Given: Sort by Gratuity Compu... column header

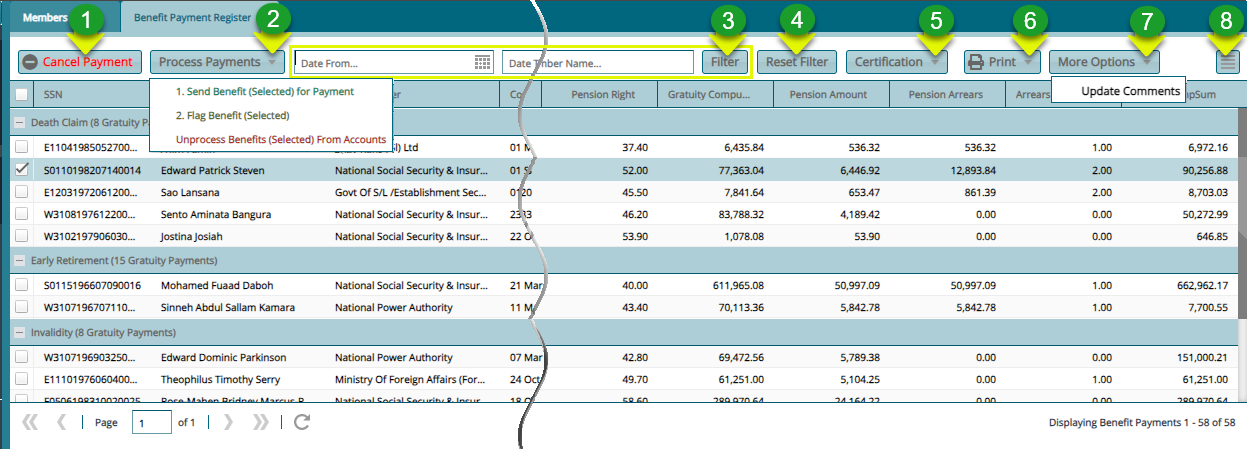Looking at the screenshot, I should [715, 95].
